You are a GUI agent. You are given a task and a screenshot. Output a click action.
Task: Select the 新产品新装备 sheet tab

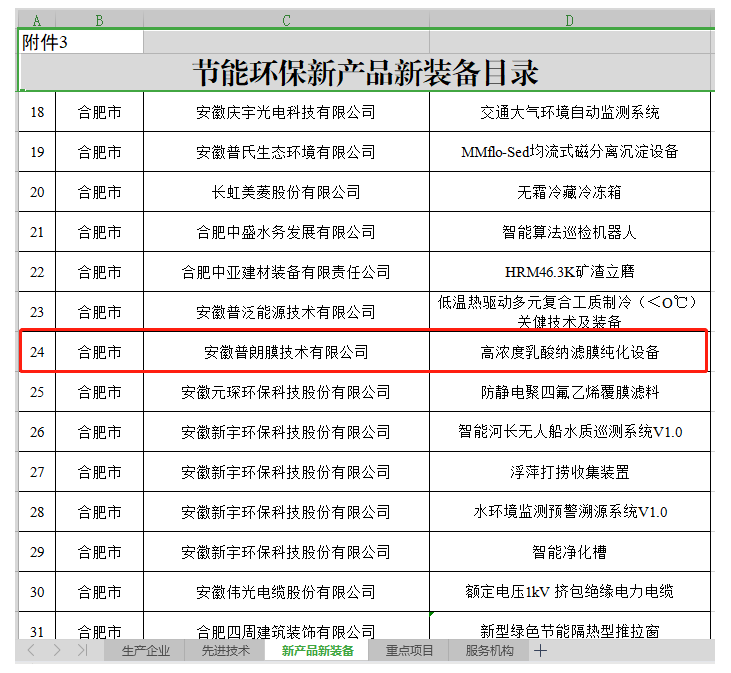click(x=317, y=651)
